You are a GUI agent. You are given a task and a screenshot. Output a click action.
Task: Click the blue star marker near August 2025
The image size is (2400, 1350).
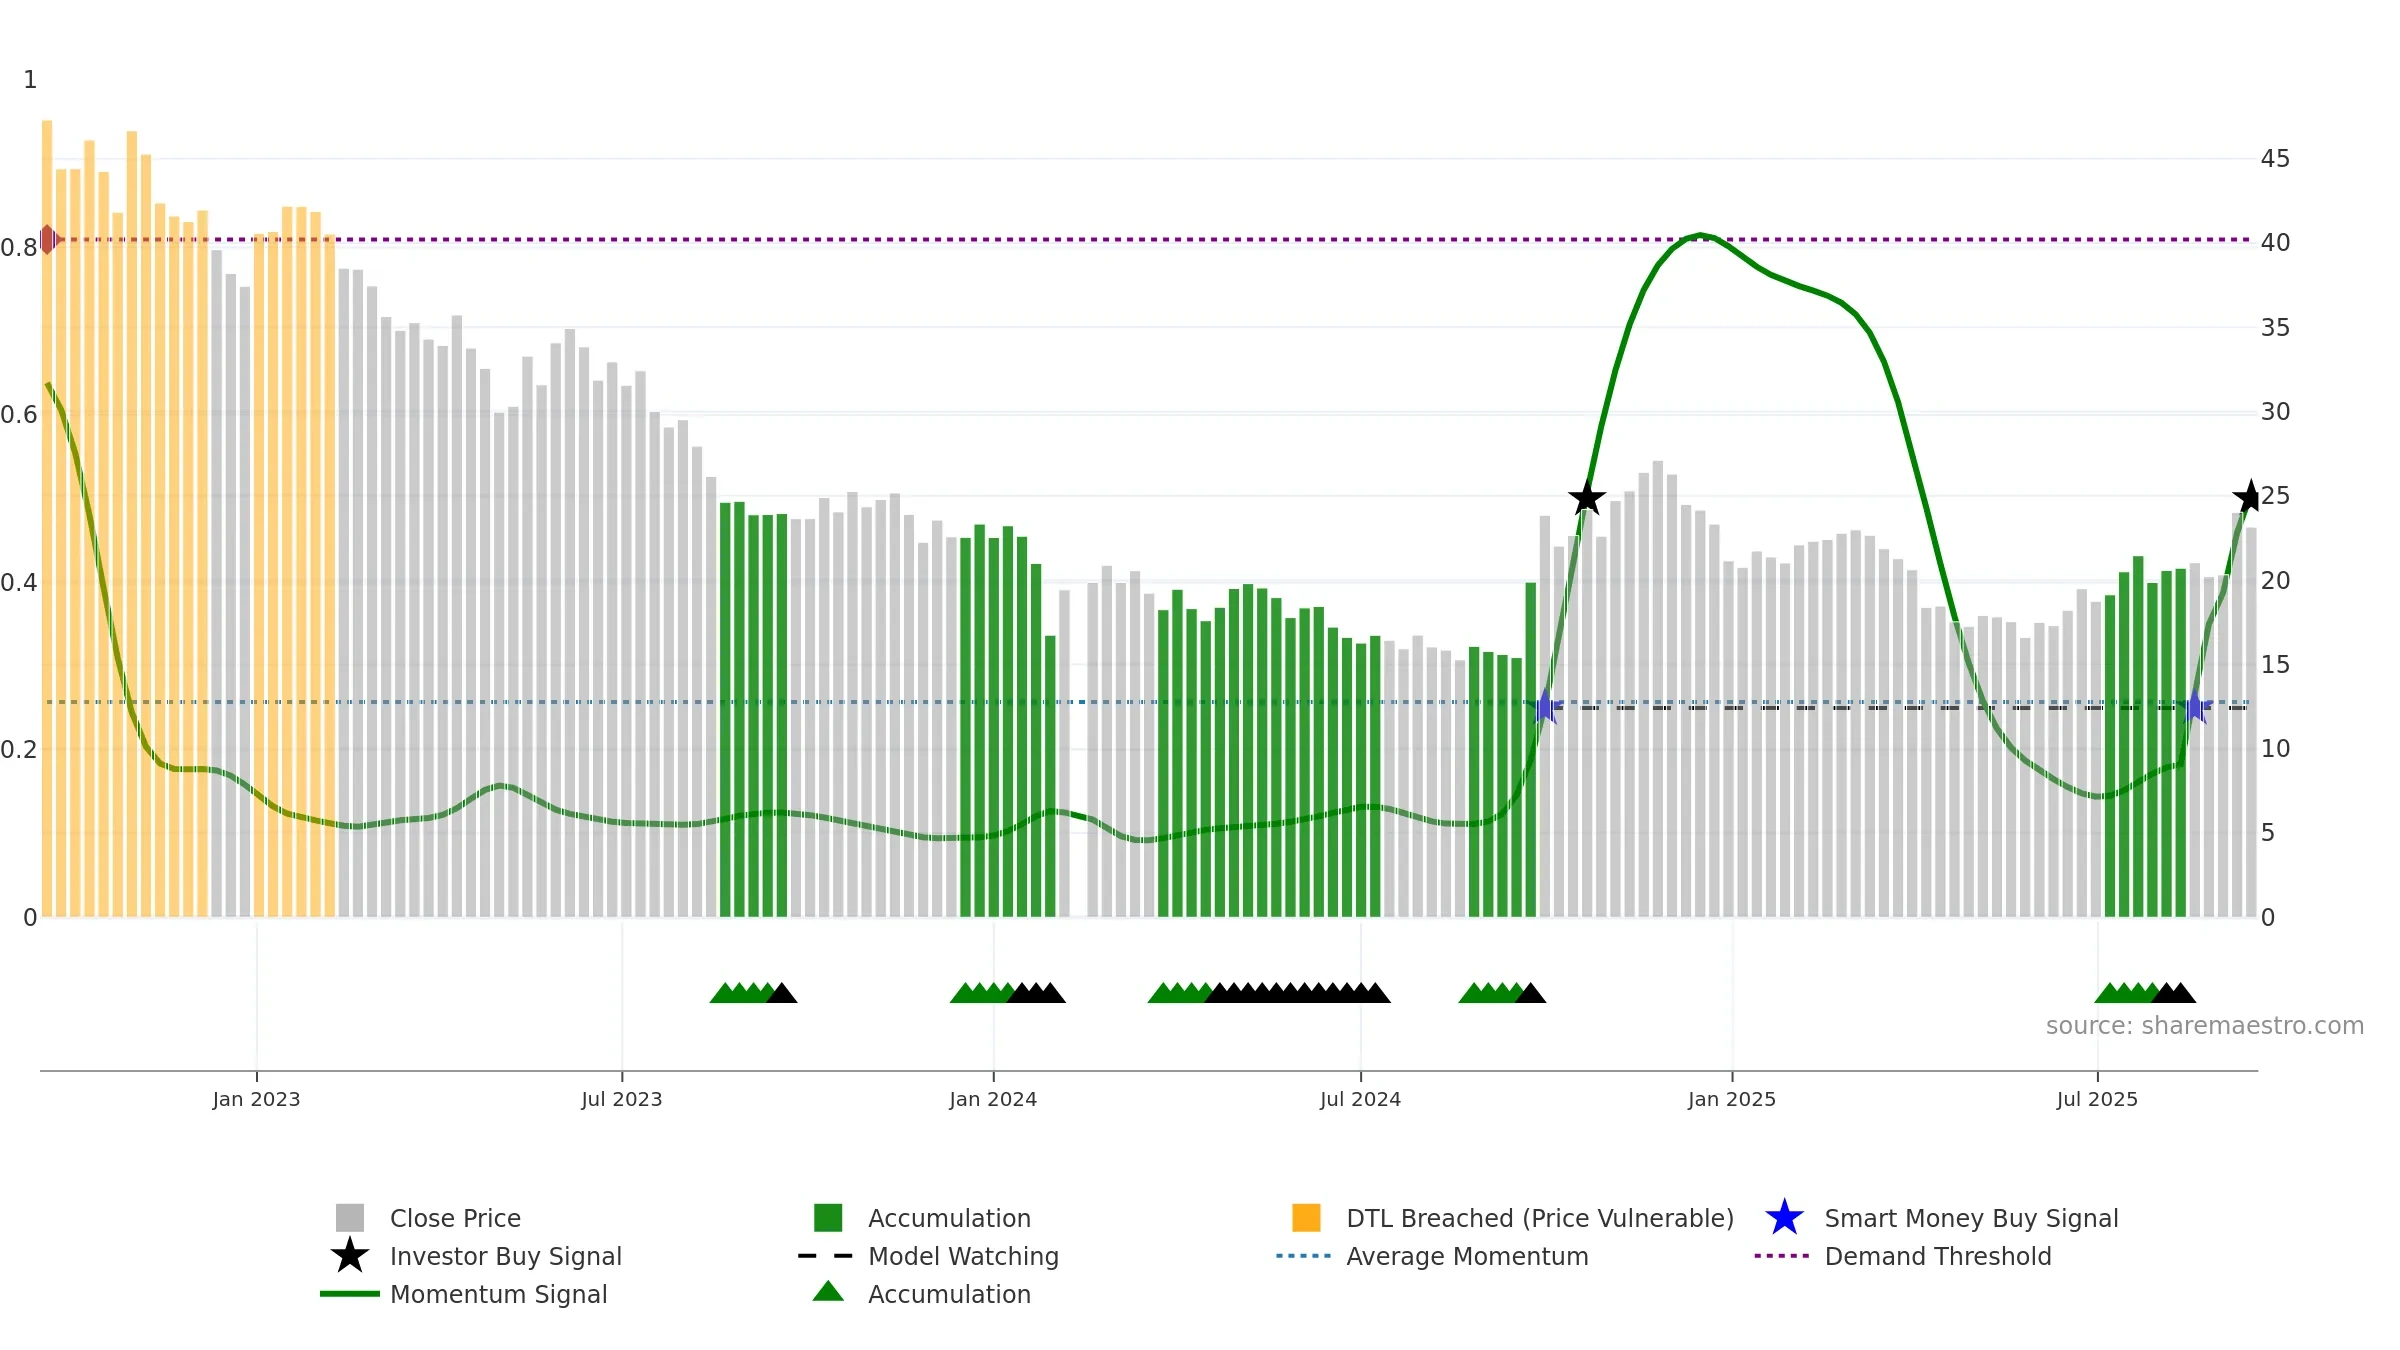coord(2195,707)
